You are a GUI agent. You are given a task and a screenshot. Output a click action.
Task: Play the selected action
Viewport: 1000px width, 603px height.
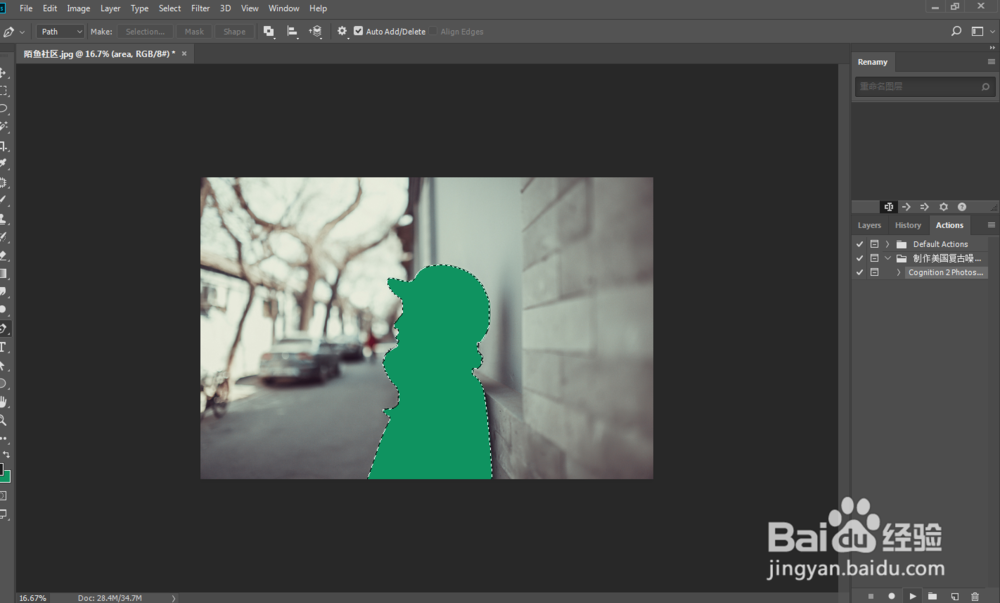[913, 596]
